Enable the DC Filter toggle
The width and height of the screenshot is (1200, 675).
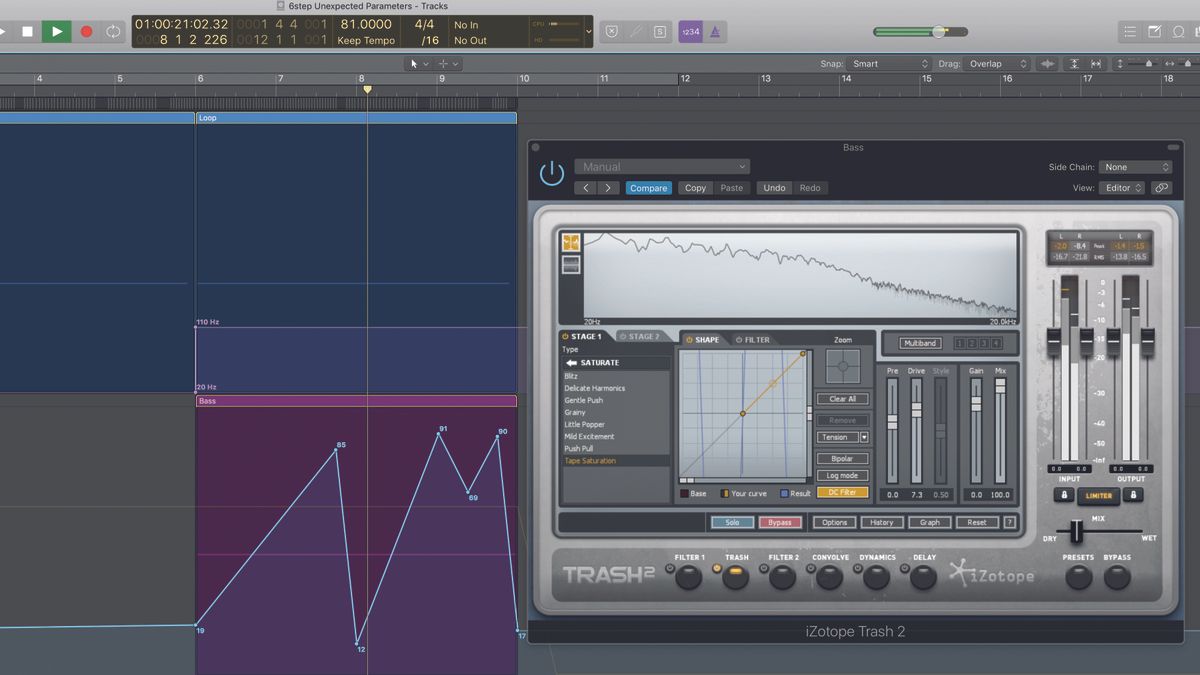point(841,492)
